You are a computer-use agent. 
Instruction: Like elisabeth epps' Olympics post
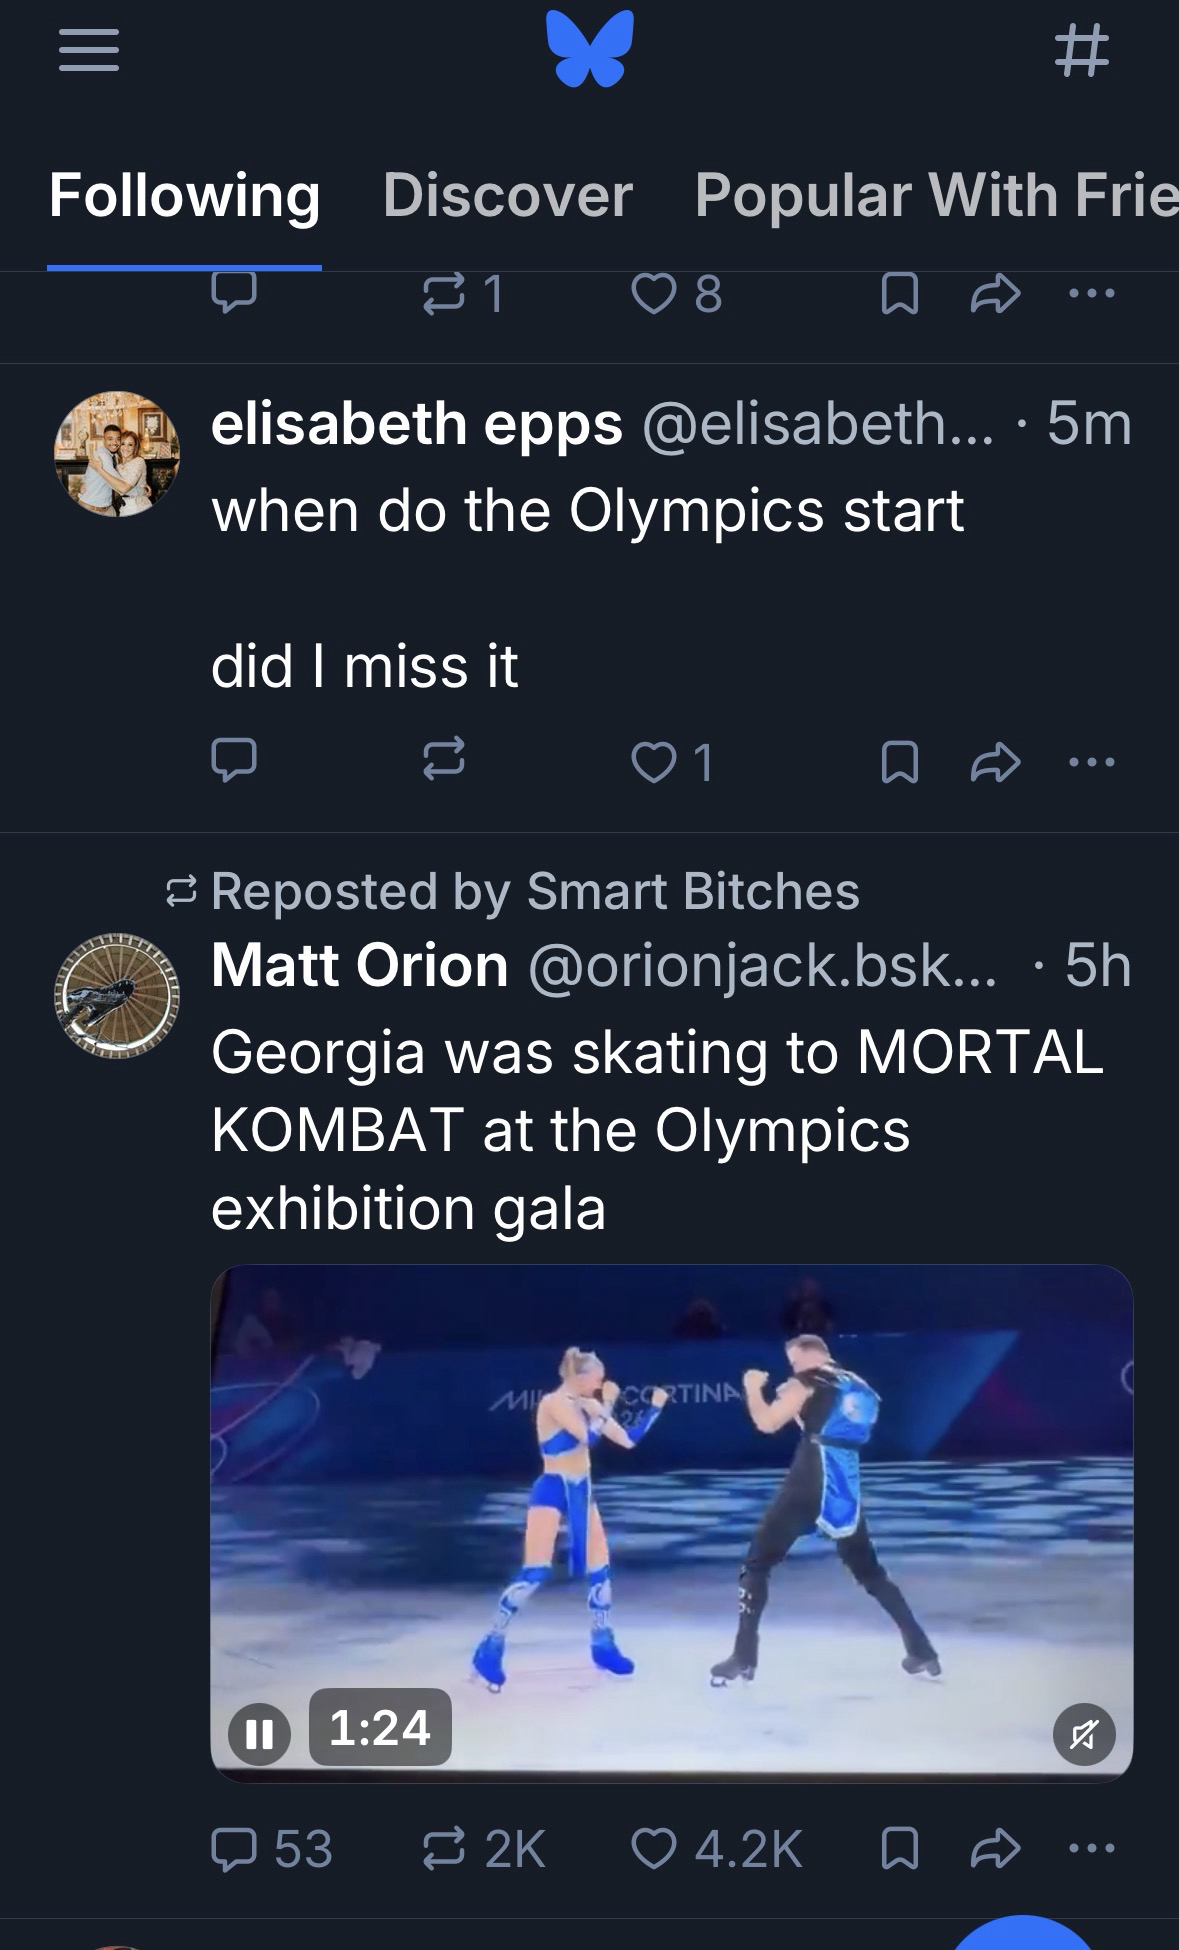click(x=654, y=762)
